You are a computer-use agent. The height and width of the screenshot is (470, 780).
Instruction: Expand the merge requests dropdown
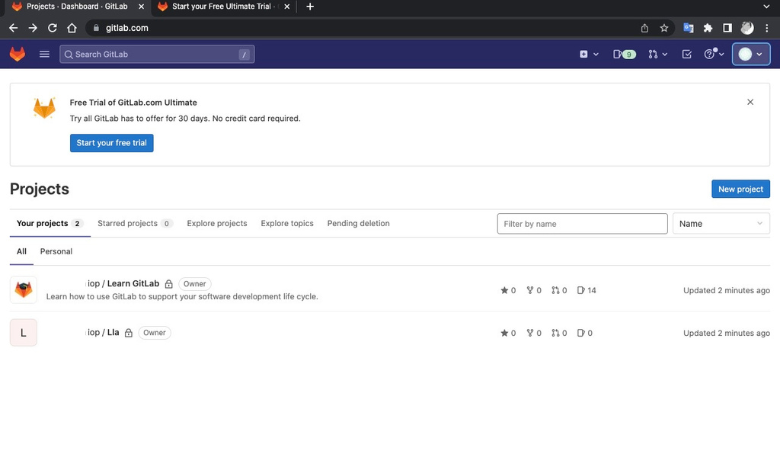pyautogui.click(x=657, y=54)
